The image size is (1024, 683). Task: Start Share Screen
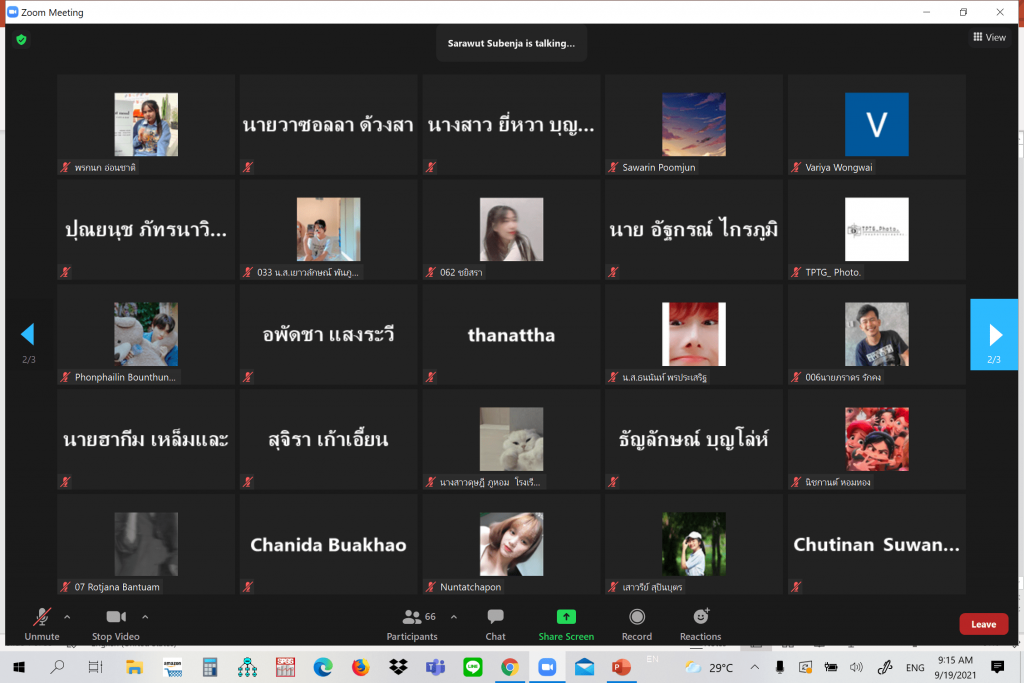[x=566, y=623]
